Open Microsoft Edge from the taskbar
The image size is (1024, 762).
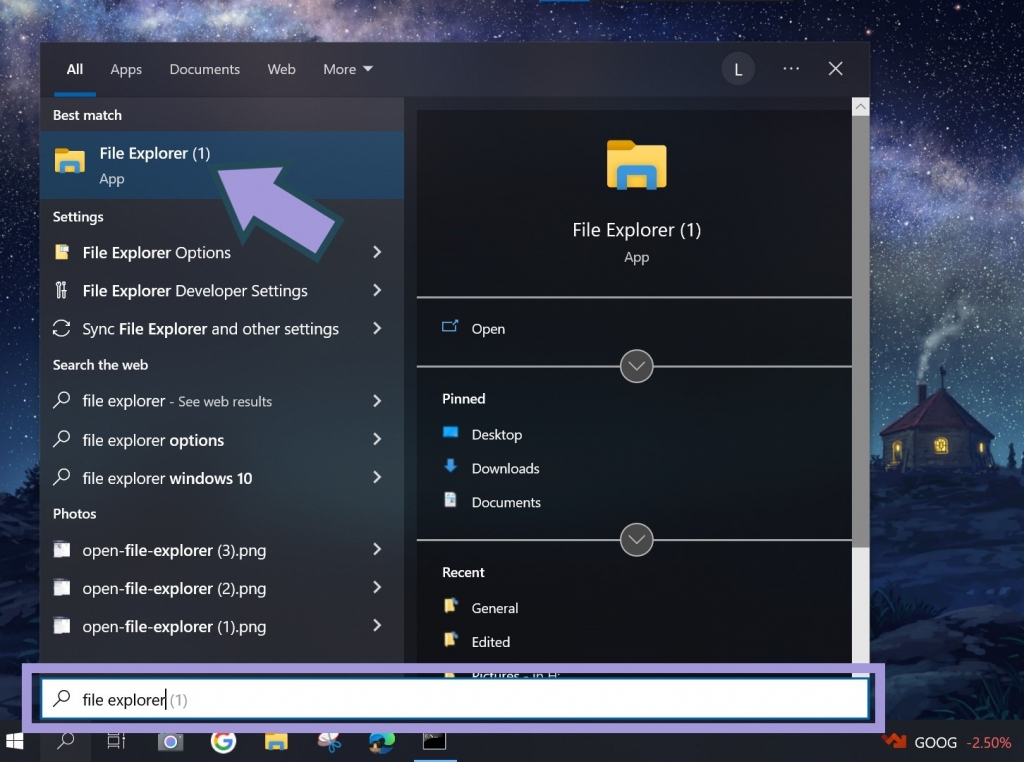tap(381, 742)
